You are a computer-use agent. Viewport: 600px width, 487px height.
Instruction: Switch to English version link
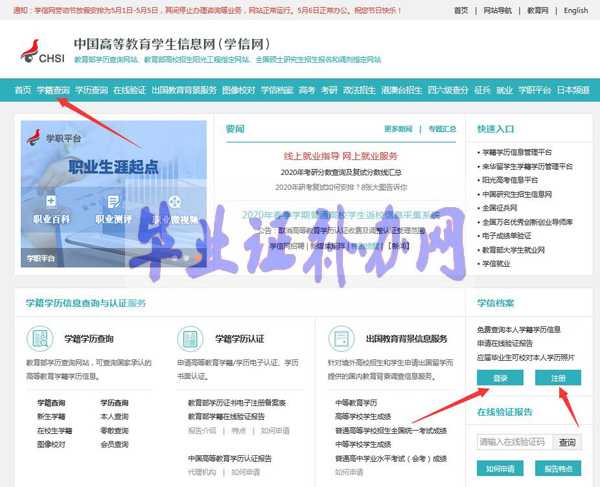576,10
